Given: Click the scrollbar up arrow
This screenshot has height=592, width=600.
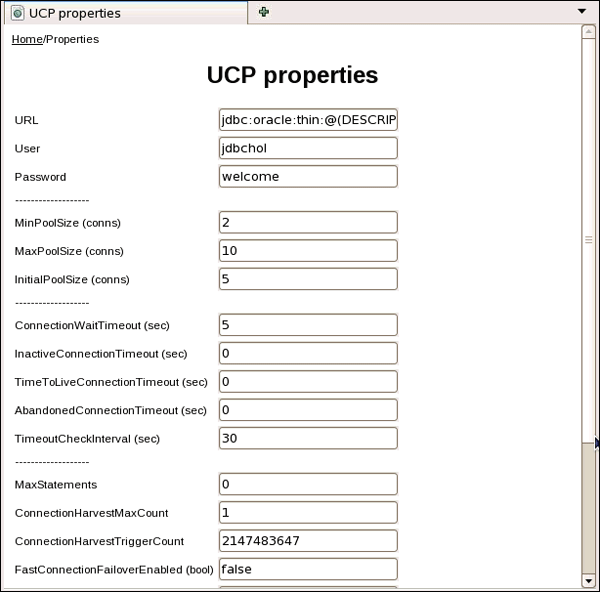Looking at the screenshot, I should (x=588, y=32).
